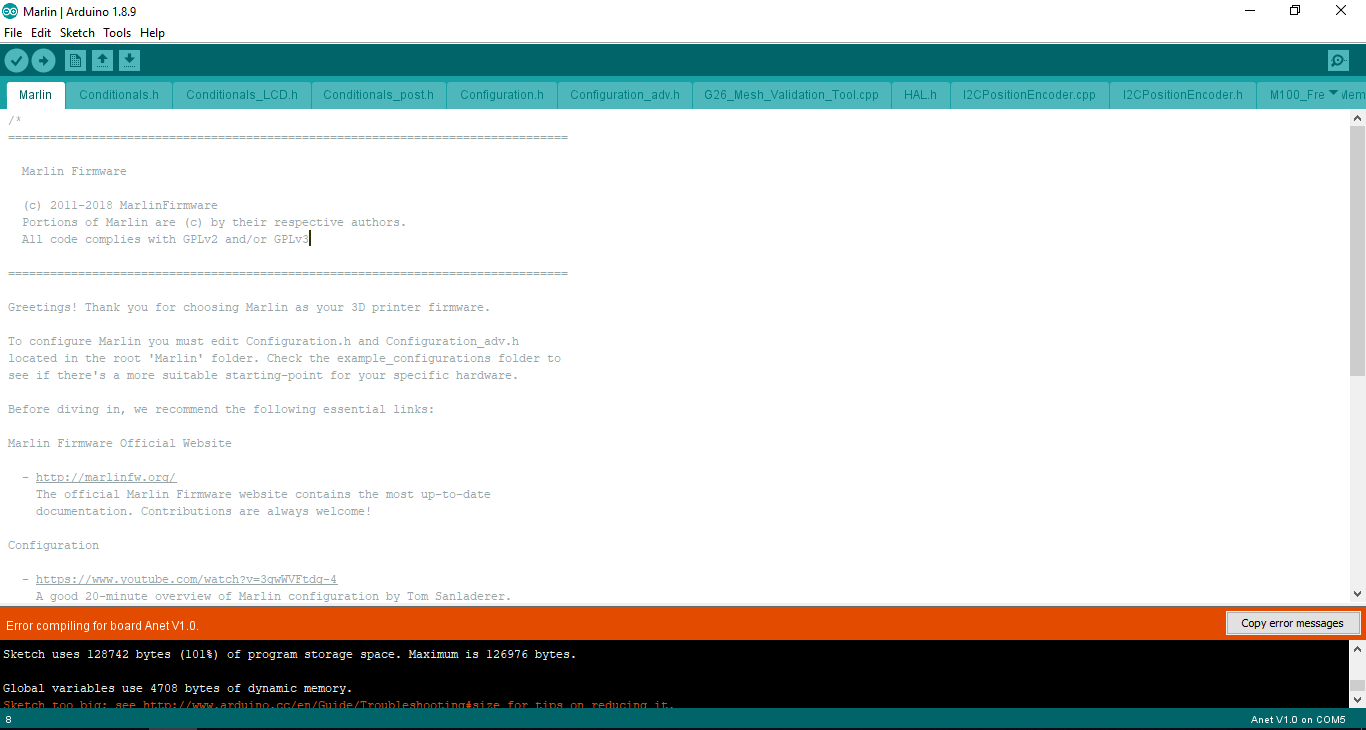Open the Serial Monitor magnifier icon
Viewport: 1366px width, 730px height.
(x=1338, y=61)
